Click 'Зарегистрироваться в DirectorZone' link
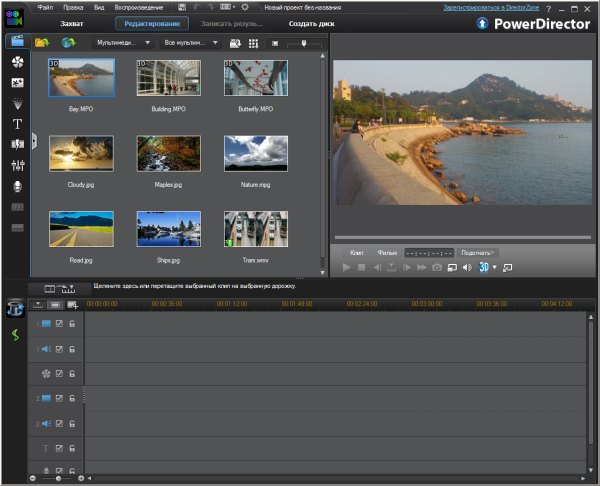The height and width of the screenshot is (486, 600). (491, 7)
